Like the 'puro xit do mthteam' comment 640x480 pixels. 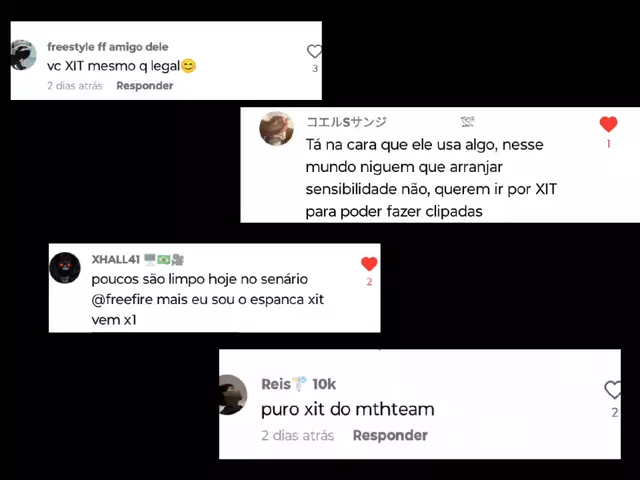613,389
